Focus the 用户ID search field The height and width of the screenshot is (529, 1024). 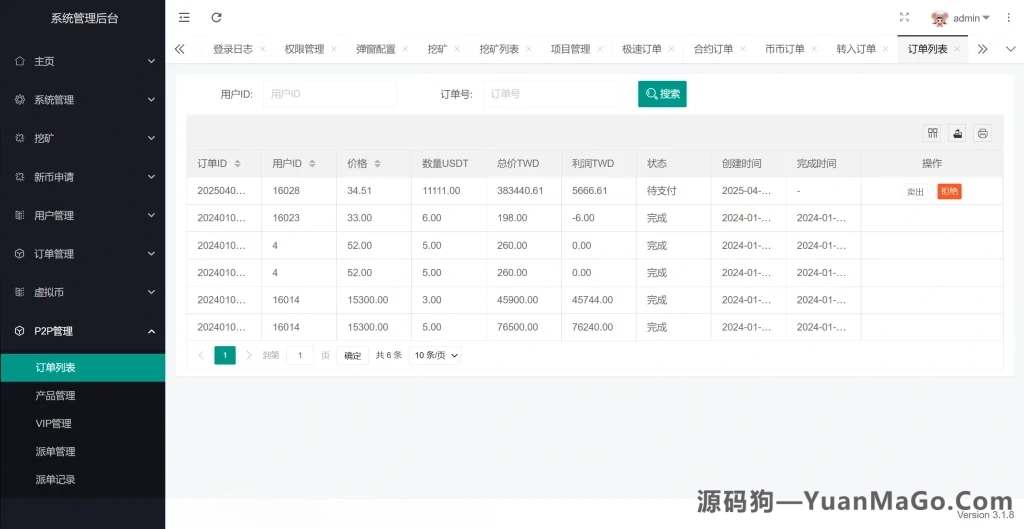pos(330,94)
